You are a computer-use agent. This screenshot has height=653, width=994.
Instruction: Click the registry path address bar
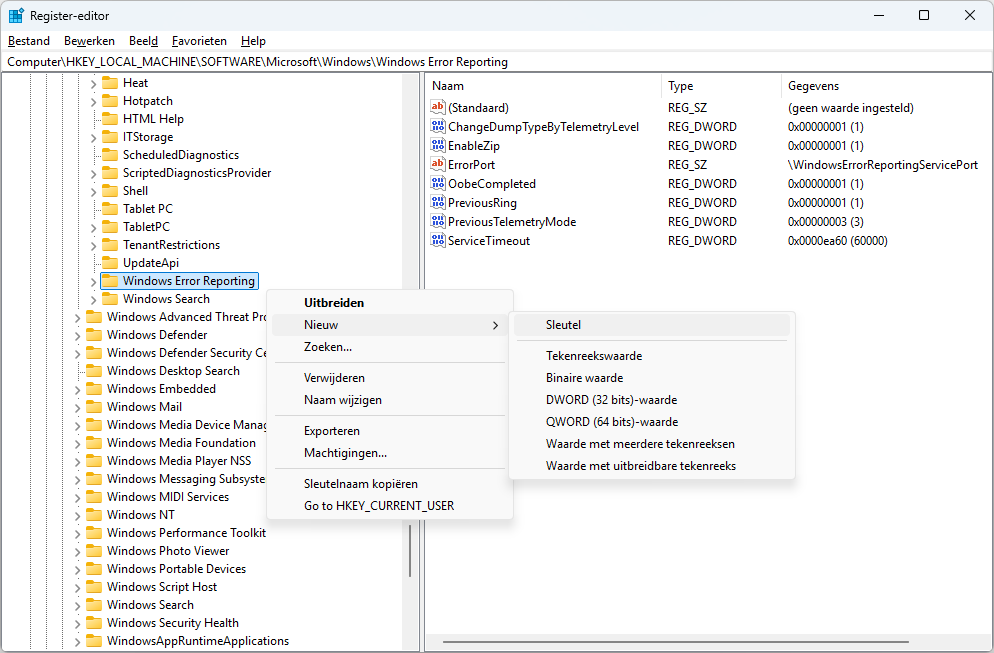pyautogui.click(x=497, y=61)
